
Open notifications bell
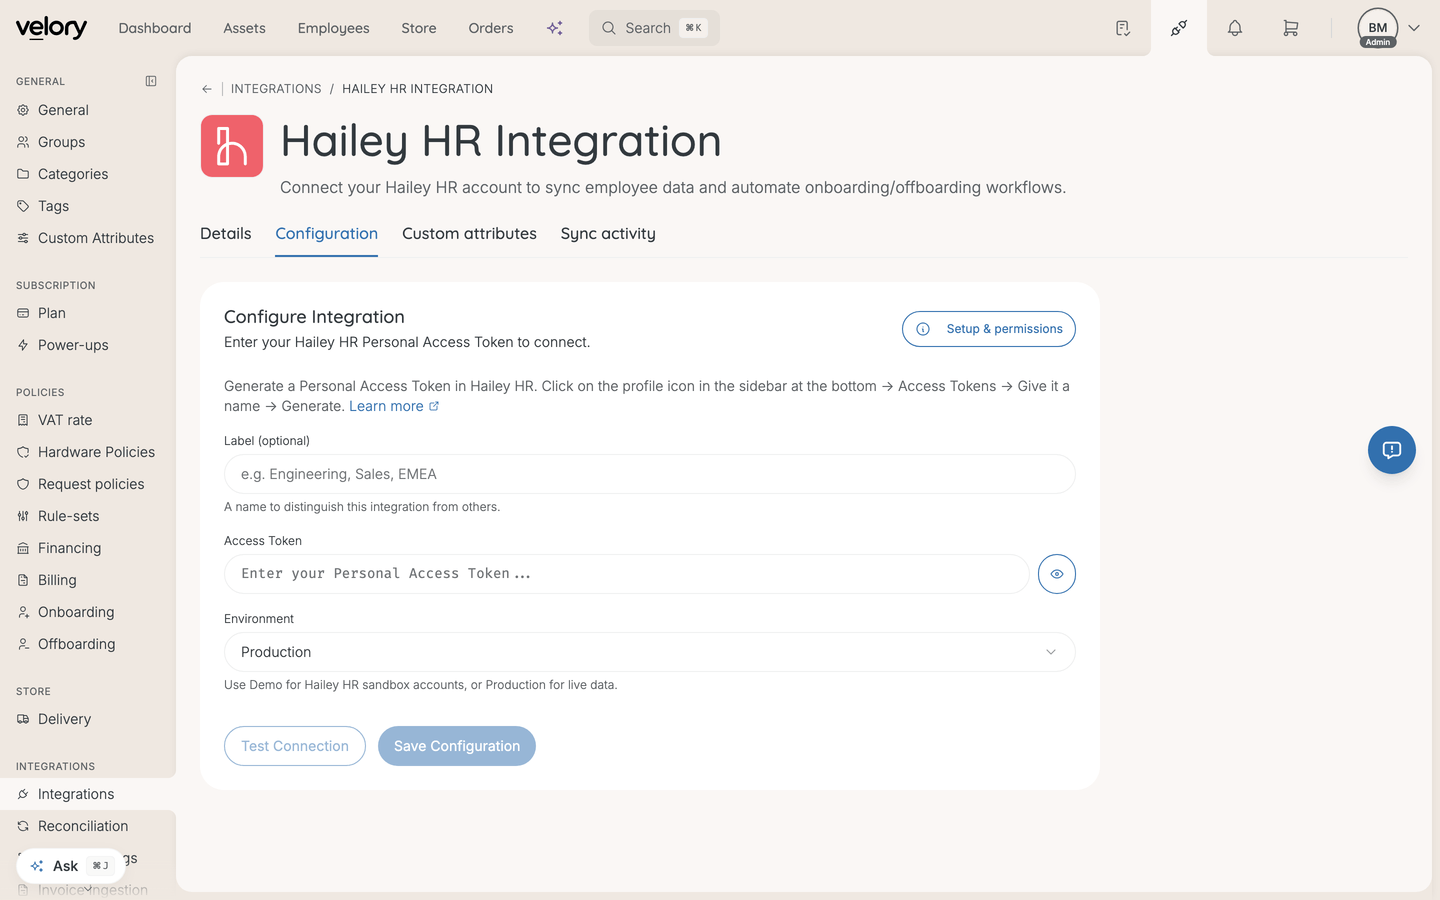click(x=1235, y=28)
